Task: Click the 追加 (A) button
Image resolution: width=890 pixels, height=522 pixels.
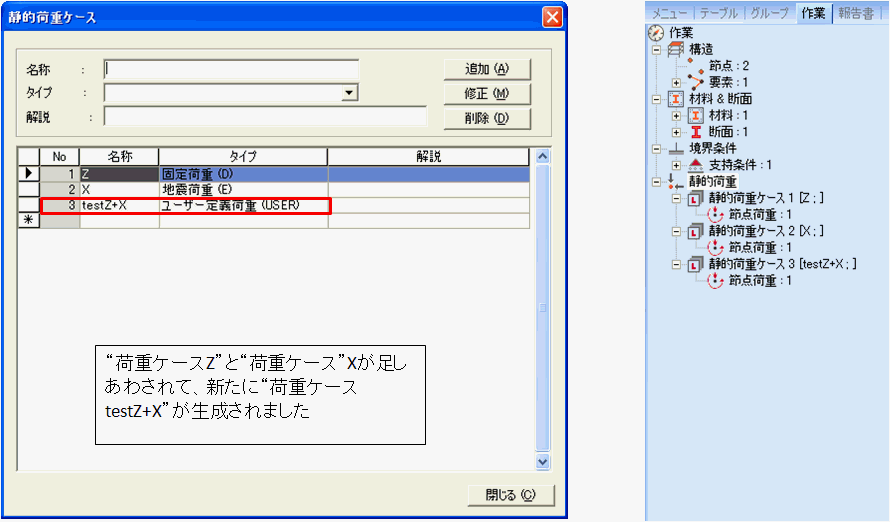Action: point(487,69)
